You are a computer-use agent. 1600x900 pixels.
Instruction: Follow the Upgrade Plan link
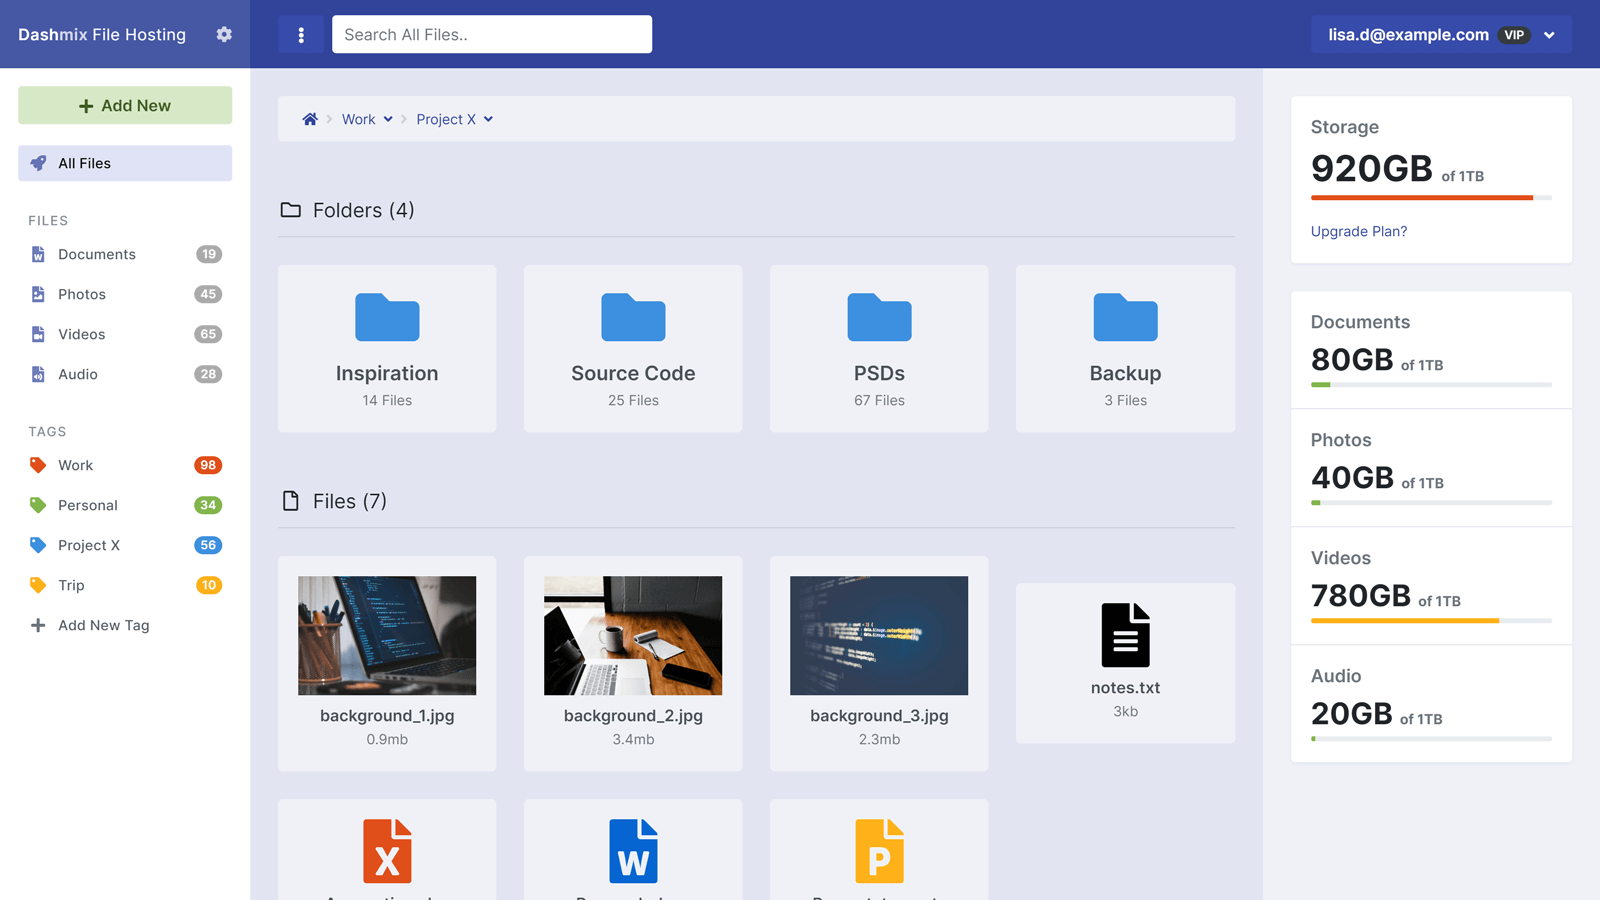(x=1358, y=231)
